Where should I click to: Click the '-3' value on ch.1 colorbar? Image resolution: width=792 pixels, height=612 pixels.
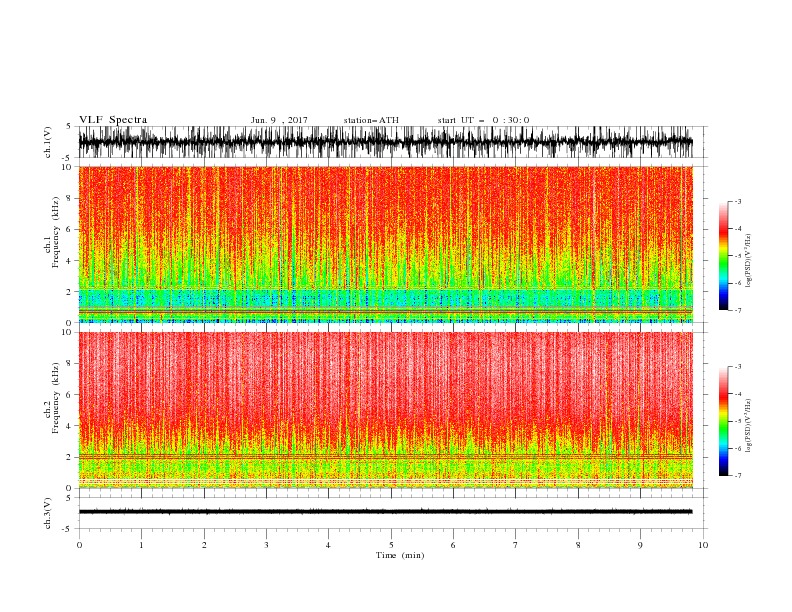(738, 201)
